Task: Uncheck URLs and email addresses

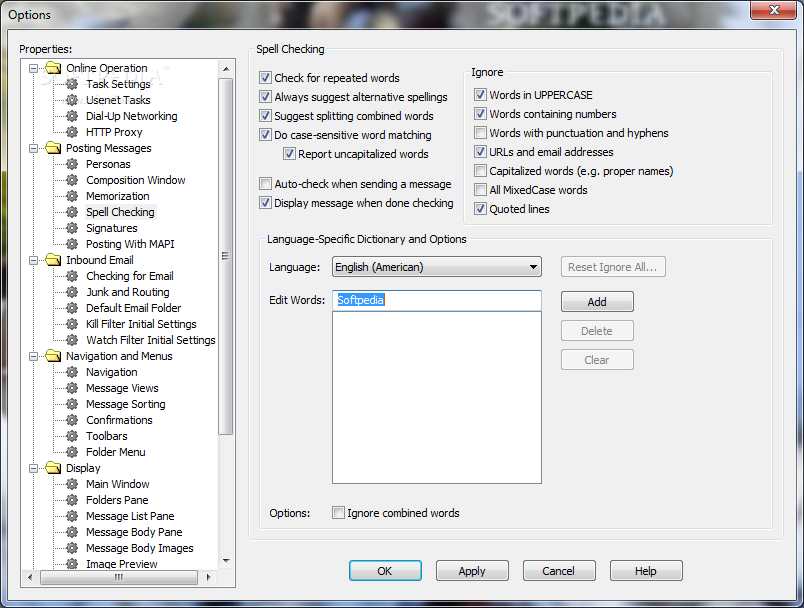Action: pos(480,152)
